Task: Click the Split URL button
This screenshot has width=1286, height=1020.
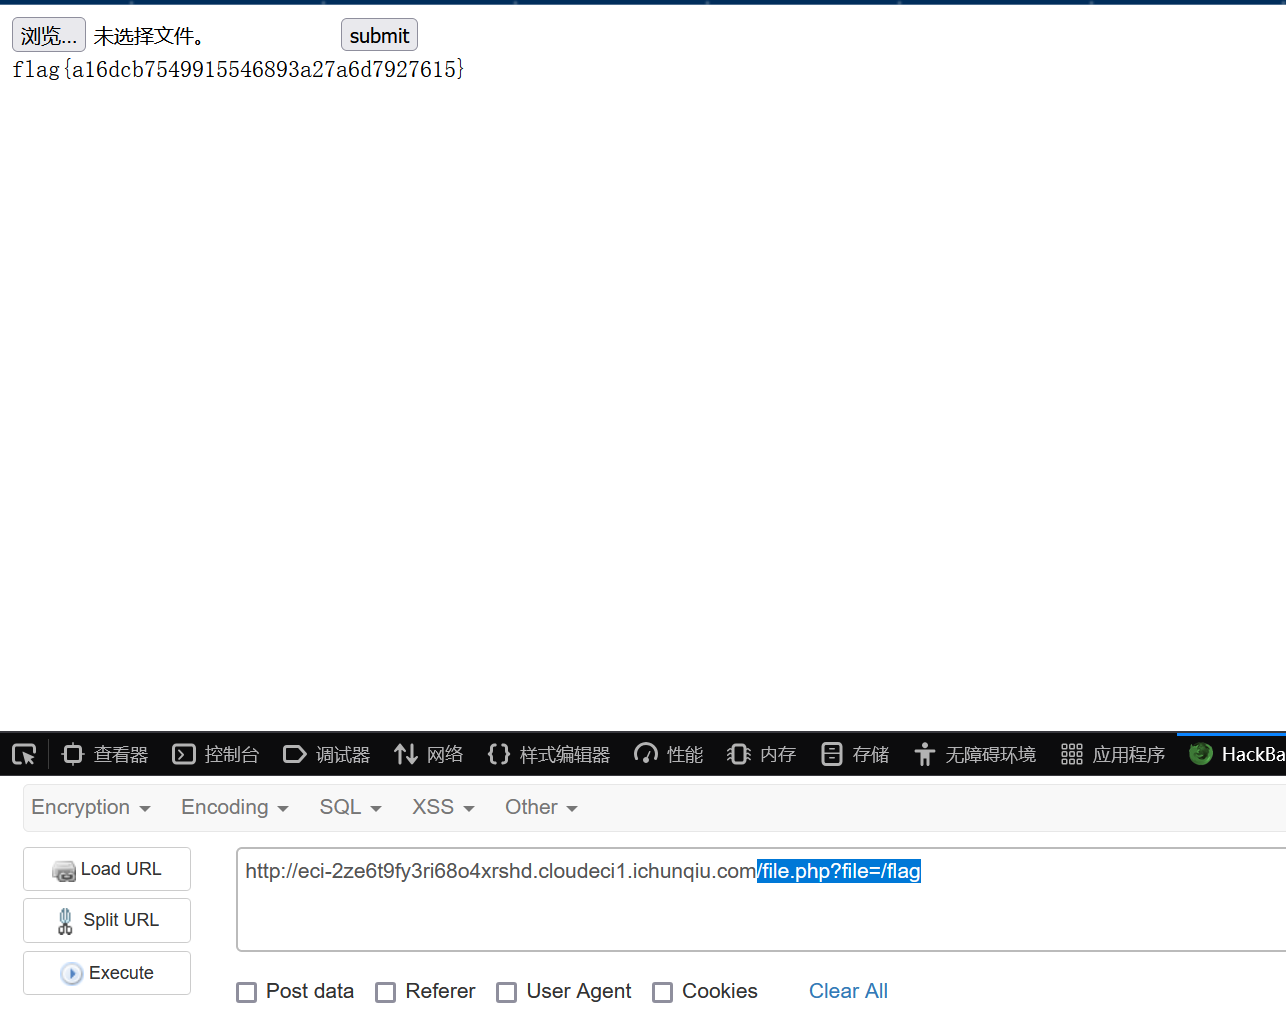Action: tap(107, 920)
